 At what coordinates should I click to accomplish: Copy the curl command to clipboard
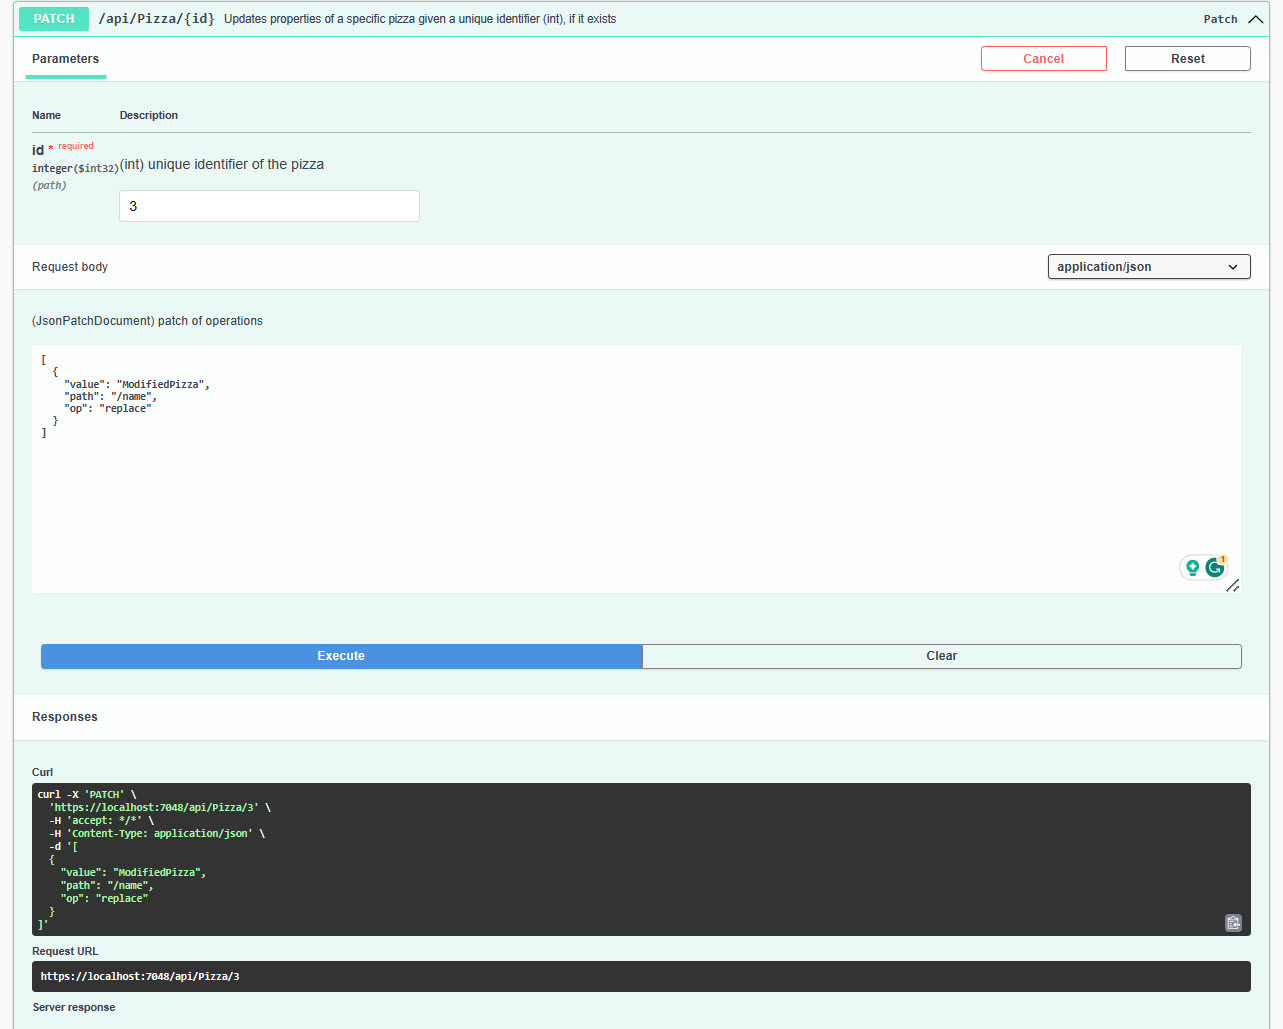[1233, 923]
